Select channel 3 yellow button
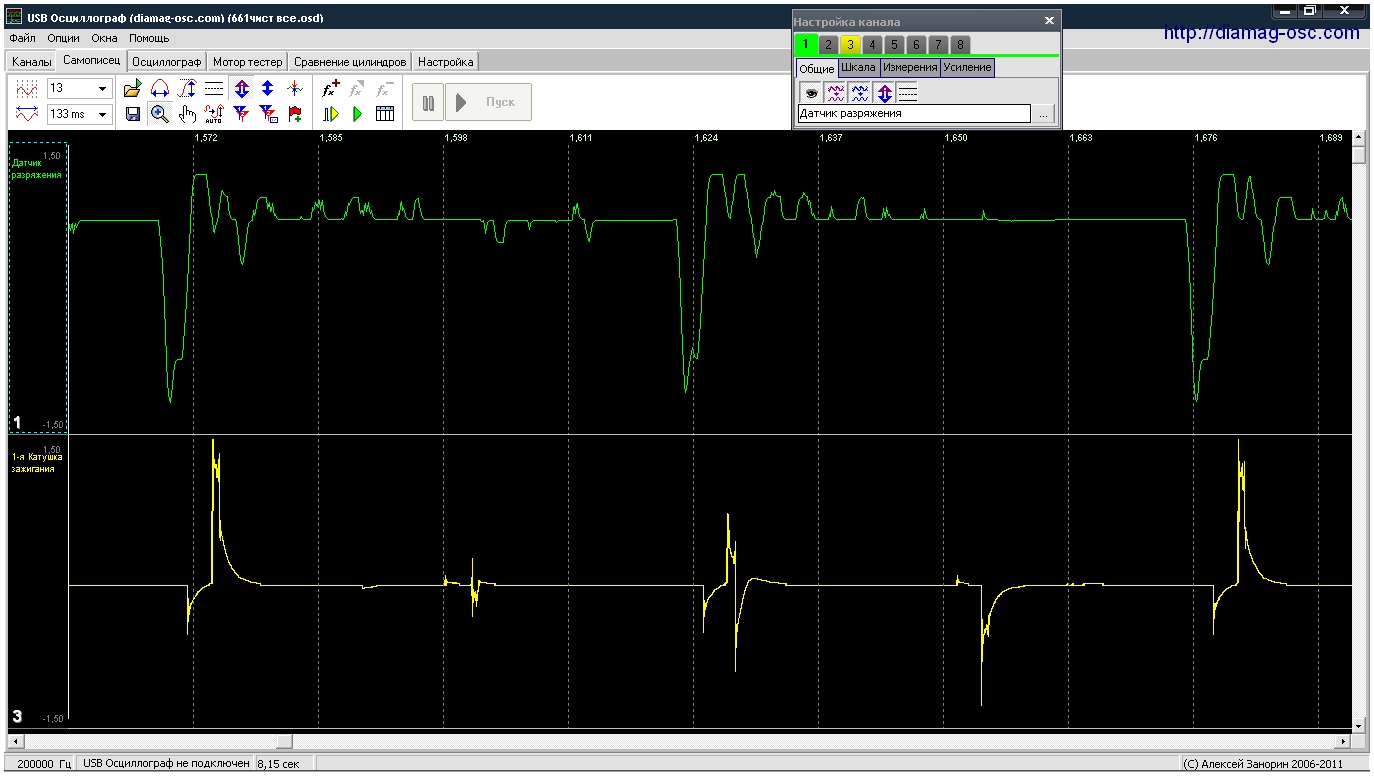 pyautogui.click(x=850, y=45)
